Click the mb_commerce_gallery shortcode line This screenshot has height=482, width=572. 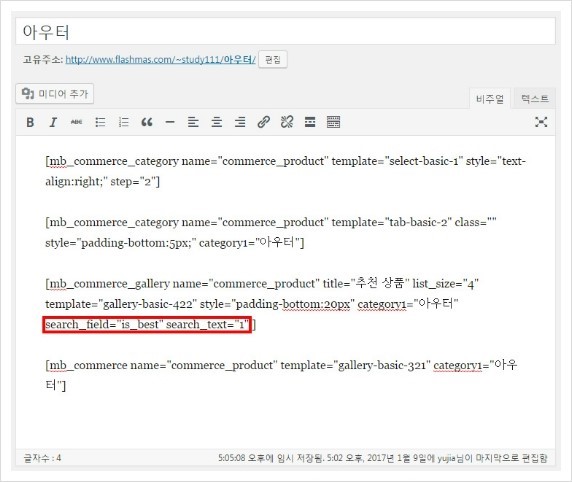262,284
